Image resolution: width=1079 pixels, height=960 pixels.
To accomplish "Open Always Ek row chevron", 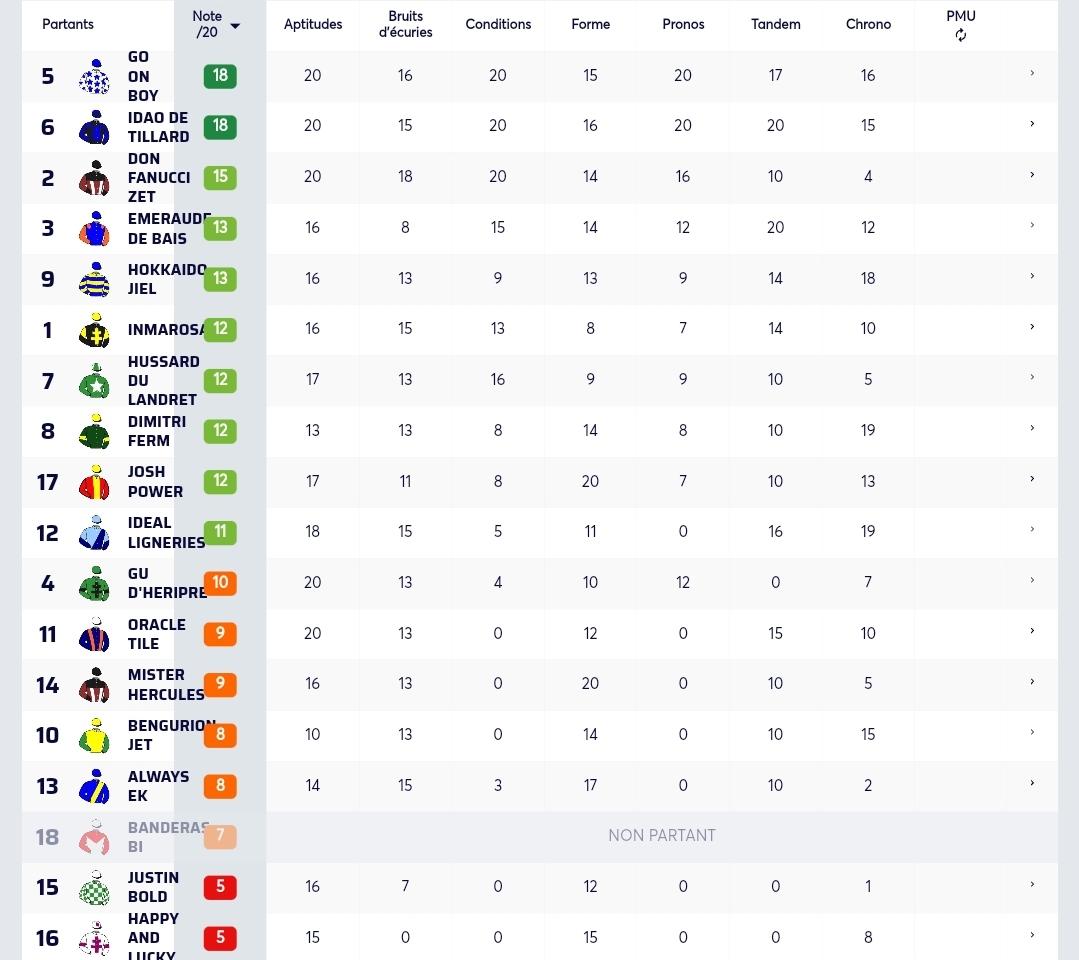I will click(x=1032, y=783).
